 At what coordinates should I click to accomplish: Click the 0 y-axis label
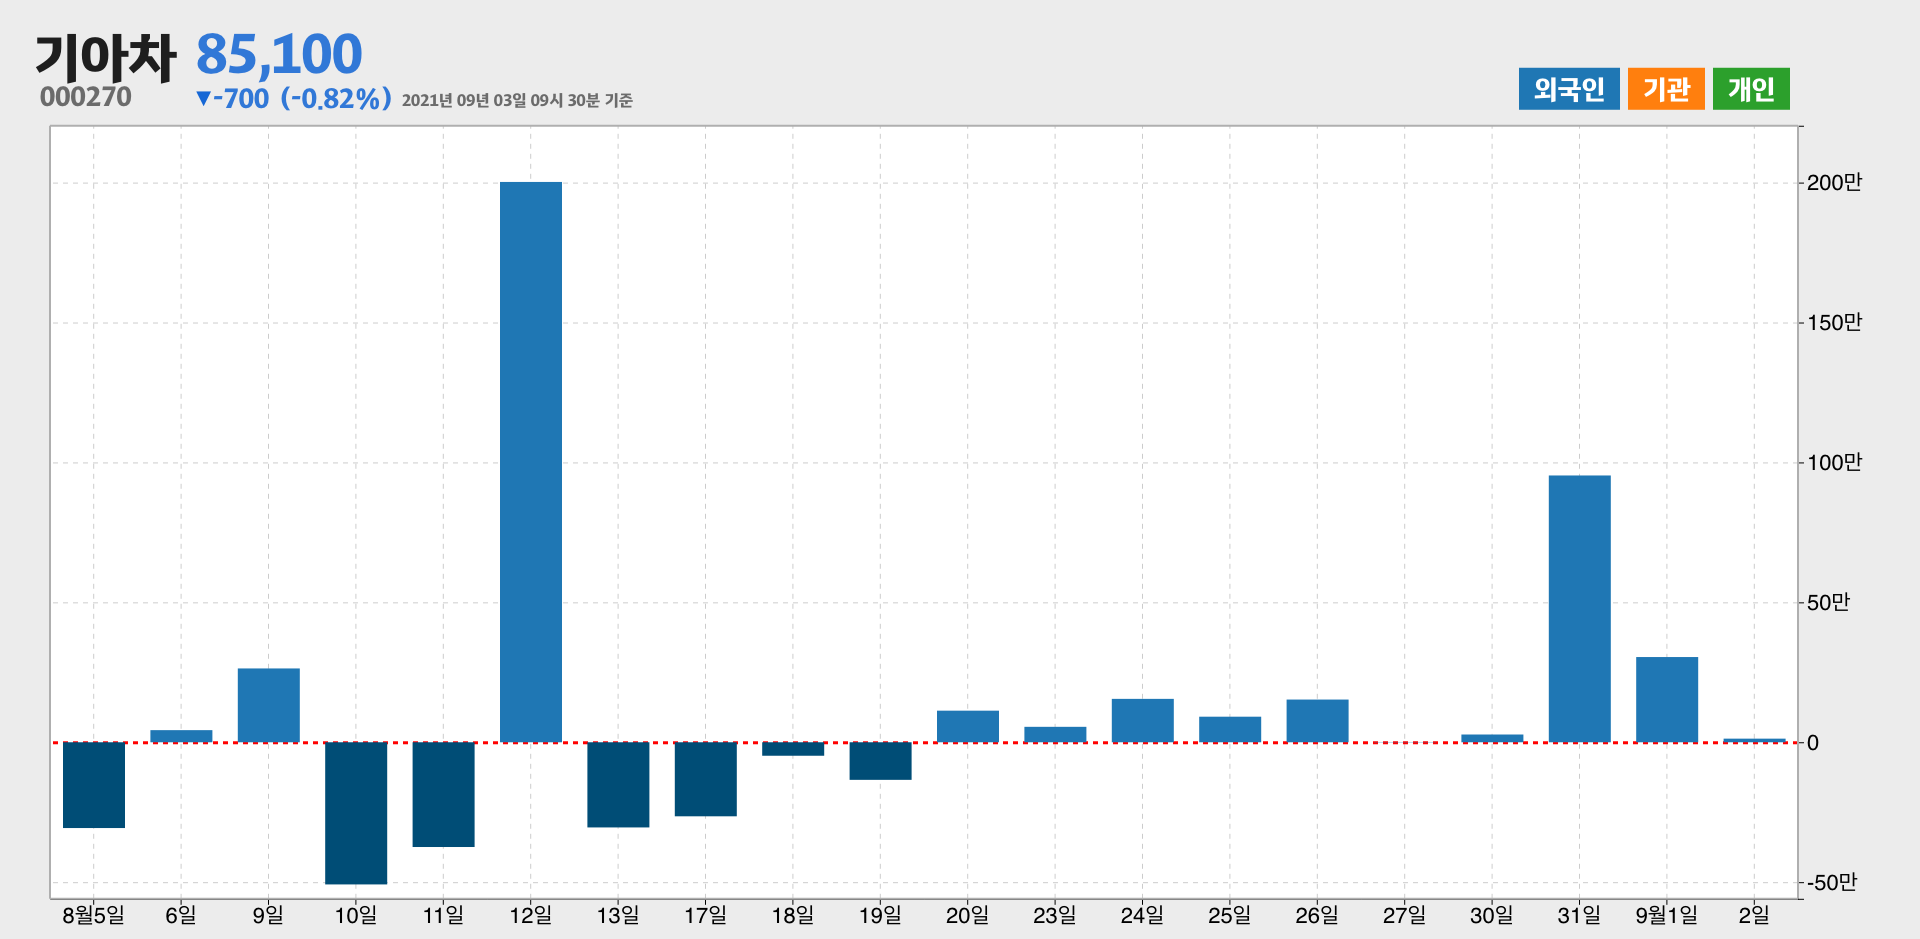click(1812, 743)
